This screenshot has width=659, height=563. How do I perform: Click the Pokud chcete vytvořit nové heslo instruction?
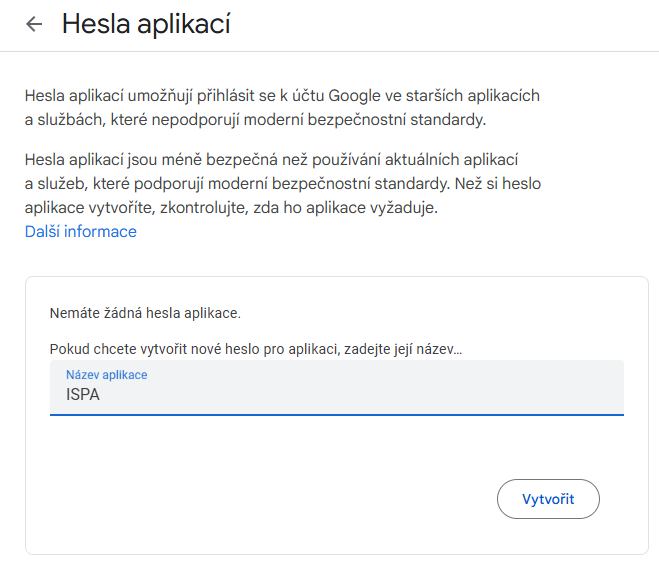[256, 349]
